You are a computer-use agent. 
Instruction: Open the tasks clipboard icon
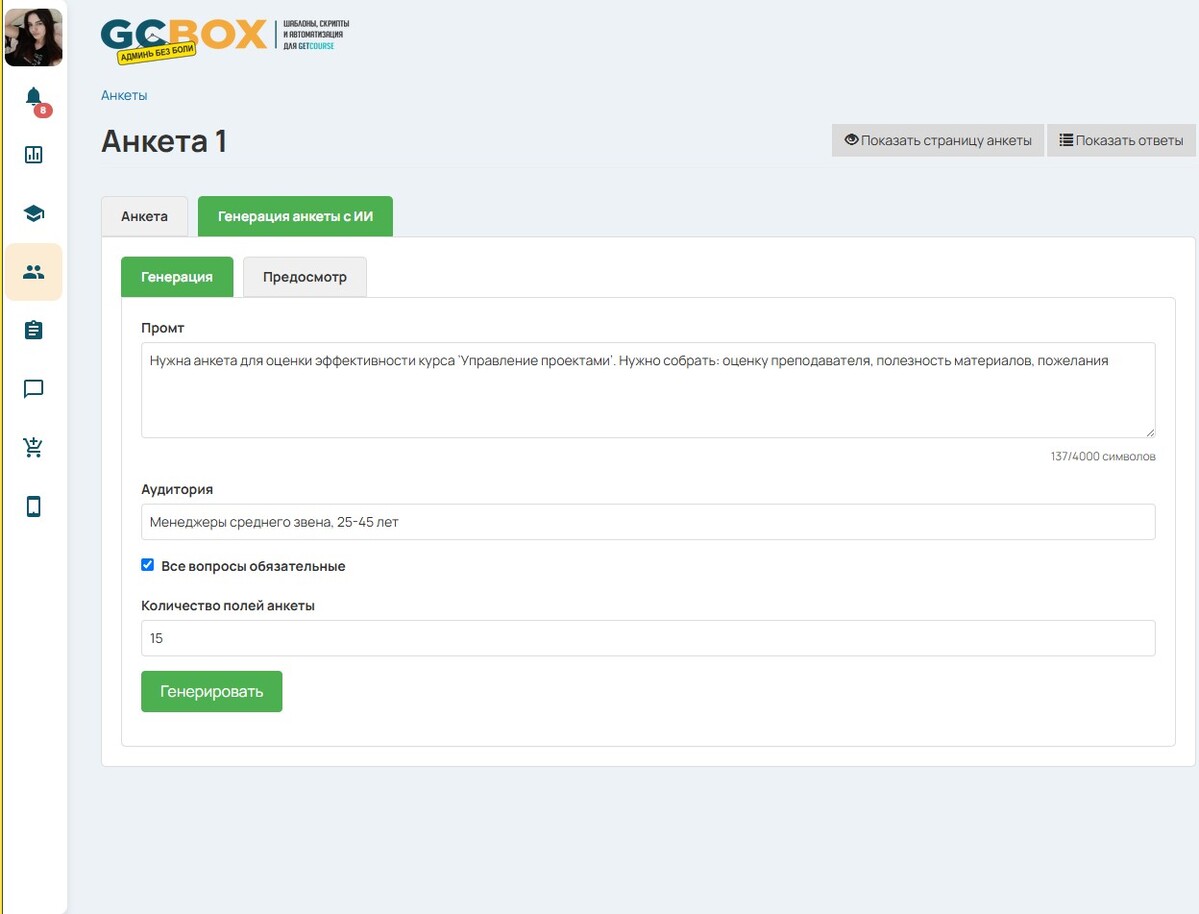34,330
